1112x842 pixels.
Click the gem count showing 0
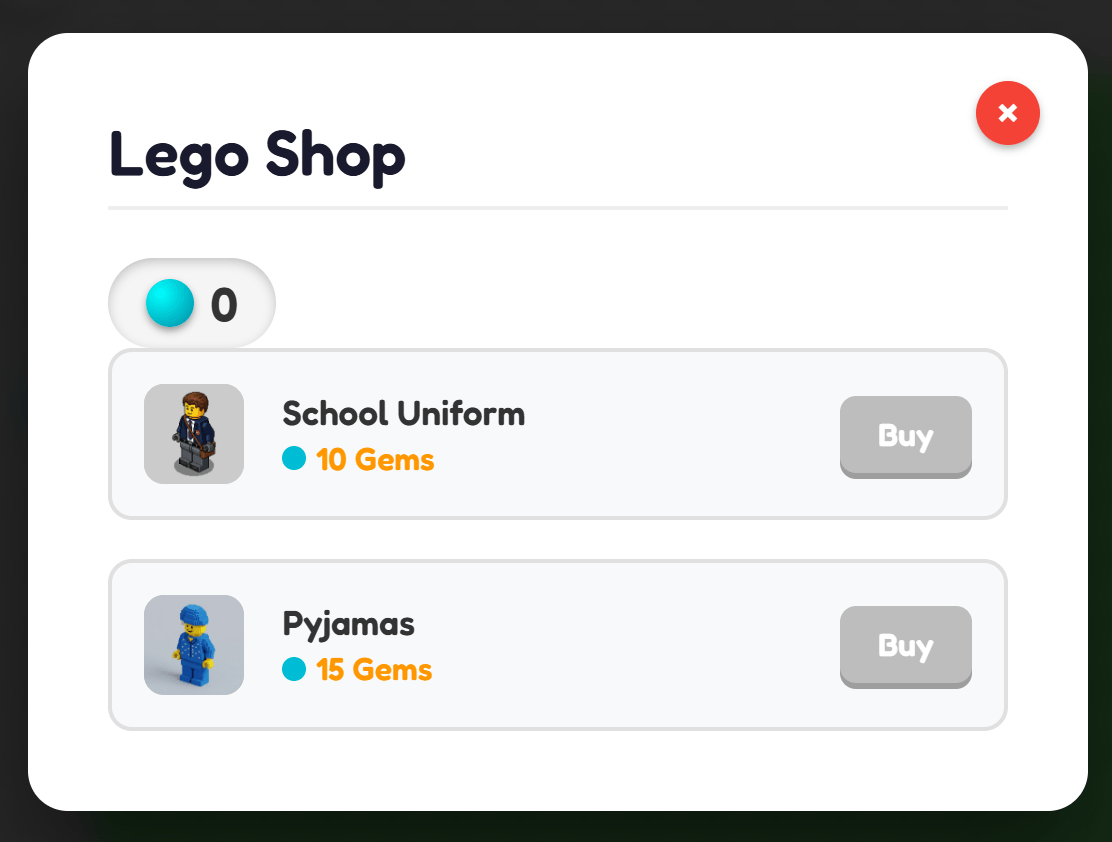point(224,305)
